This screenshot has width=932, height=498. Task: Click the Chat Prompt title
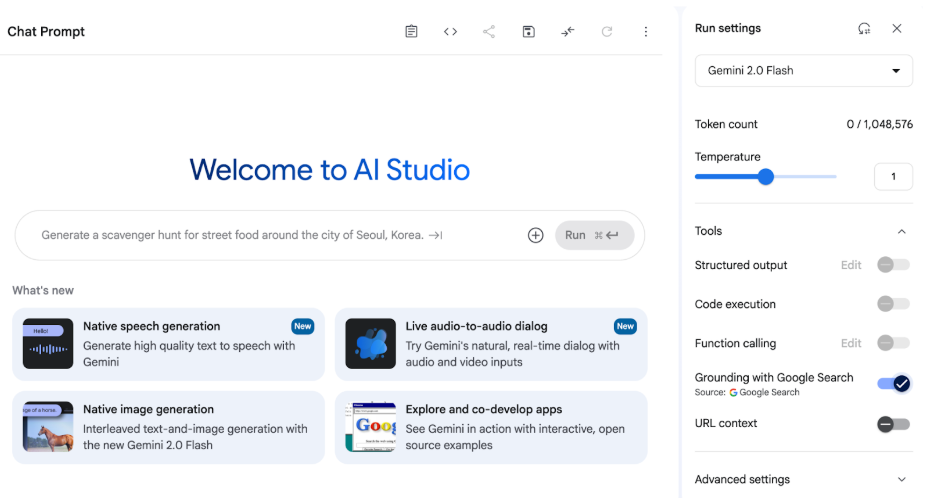click(46, 31)
